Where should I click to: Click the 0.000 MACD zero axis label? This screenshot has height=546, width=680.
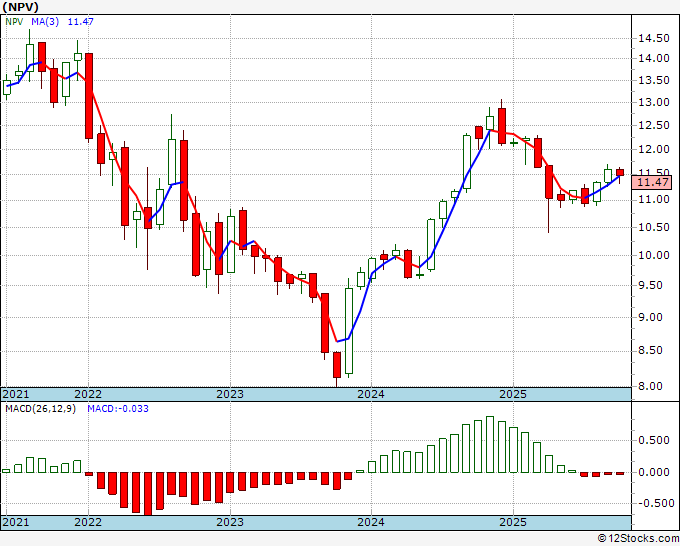click(653, 471)
